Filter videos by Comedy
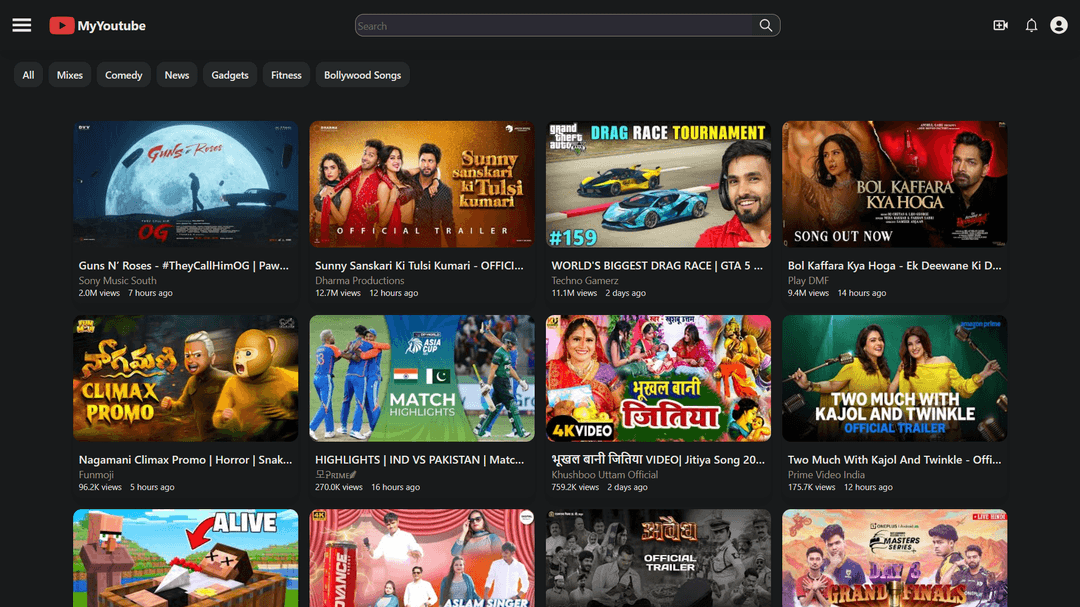This screenshot has height=607, width=1080. [124, 75]
